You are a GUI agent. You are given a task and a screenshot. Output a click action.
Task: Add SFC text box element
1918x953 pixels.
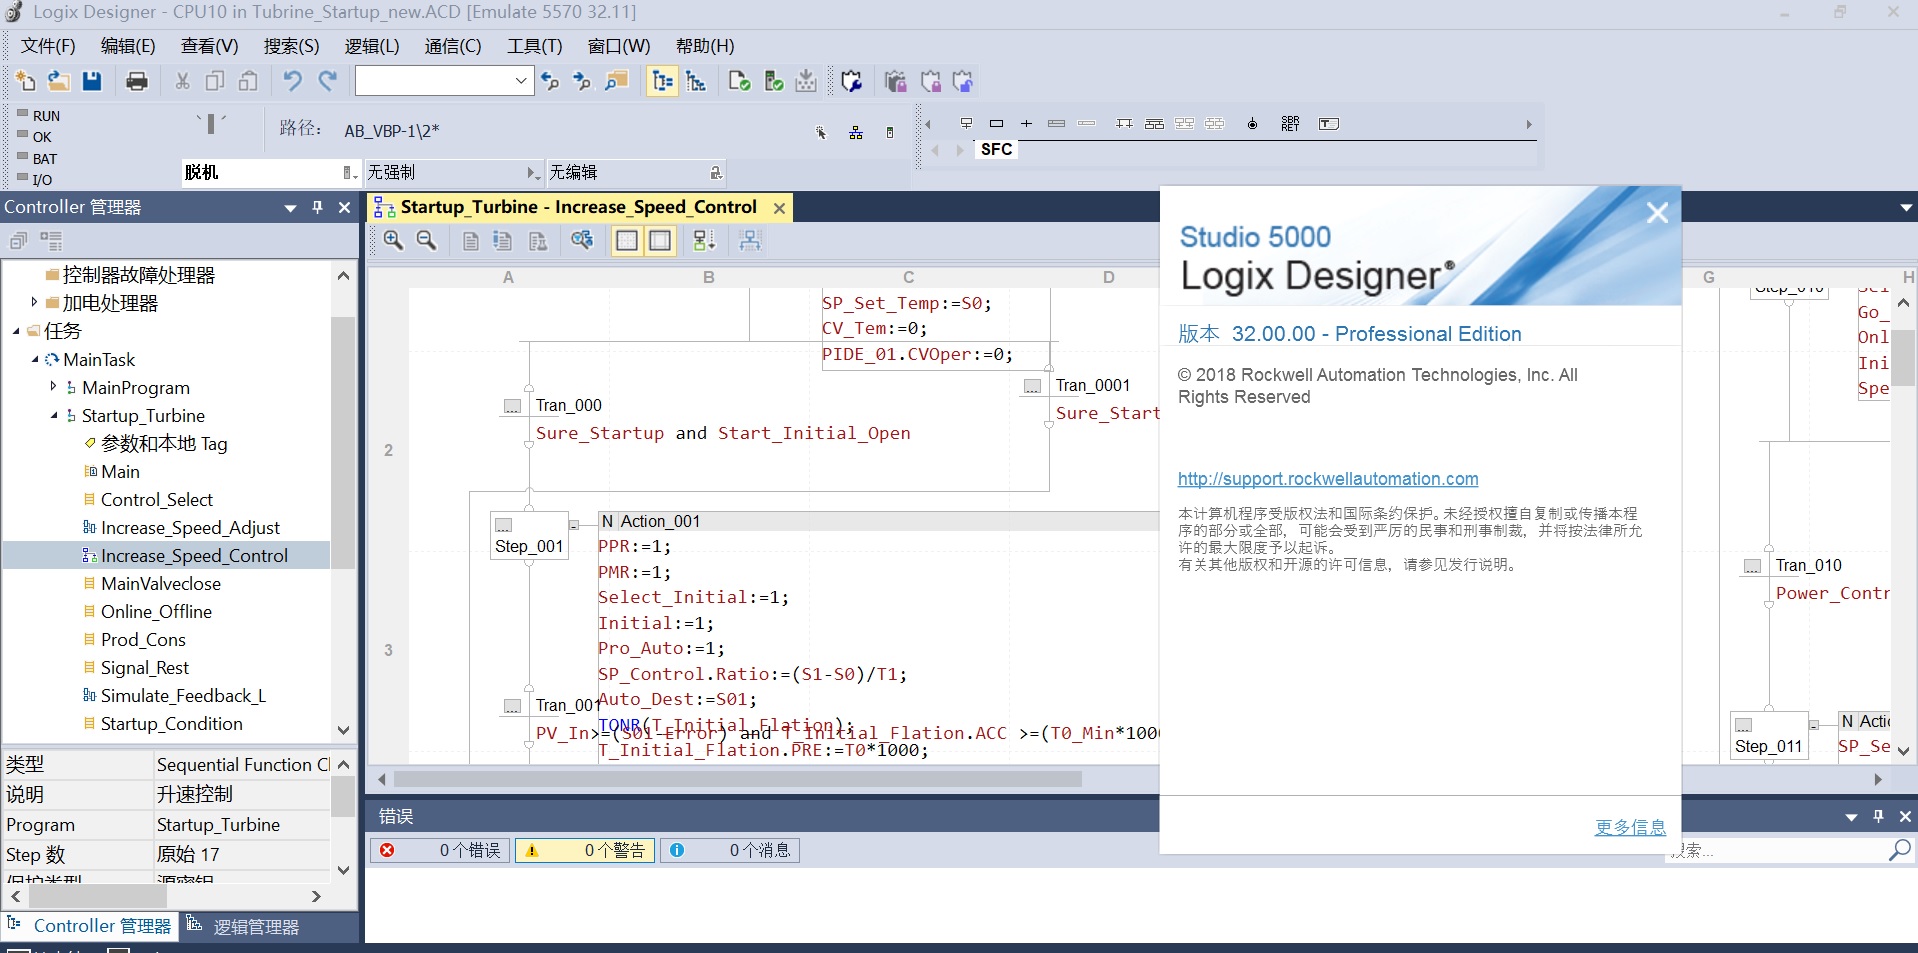(x=1329, y=124)
